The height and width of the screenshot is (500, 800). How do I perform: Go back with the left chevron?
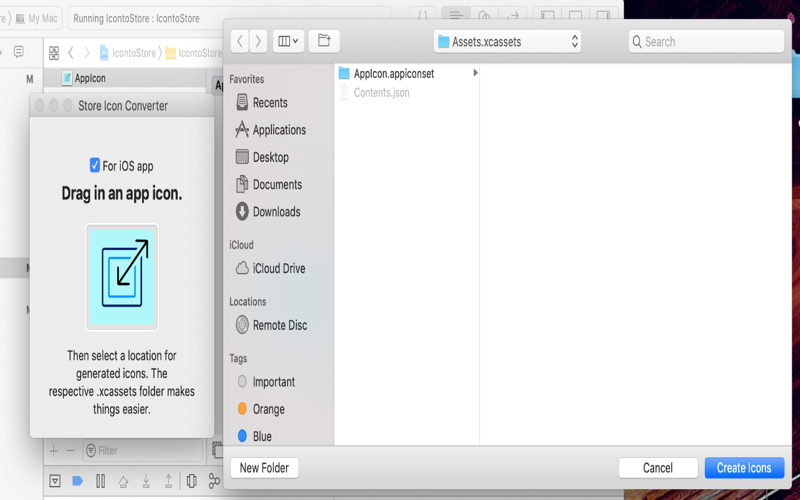[240, 41]
